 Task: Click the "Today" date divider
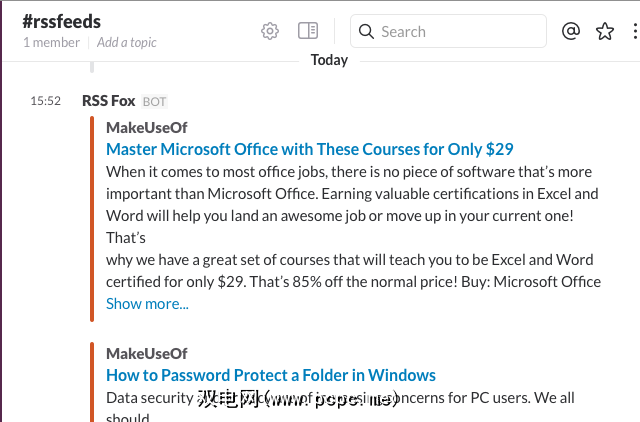pos(329,60)
